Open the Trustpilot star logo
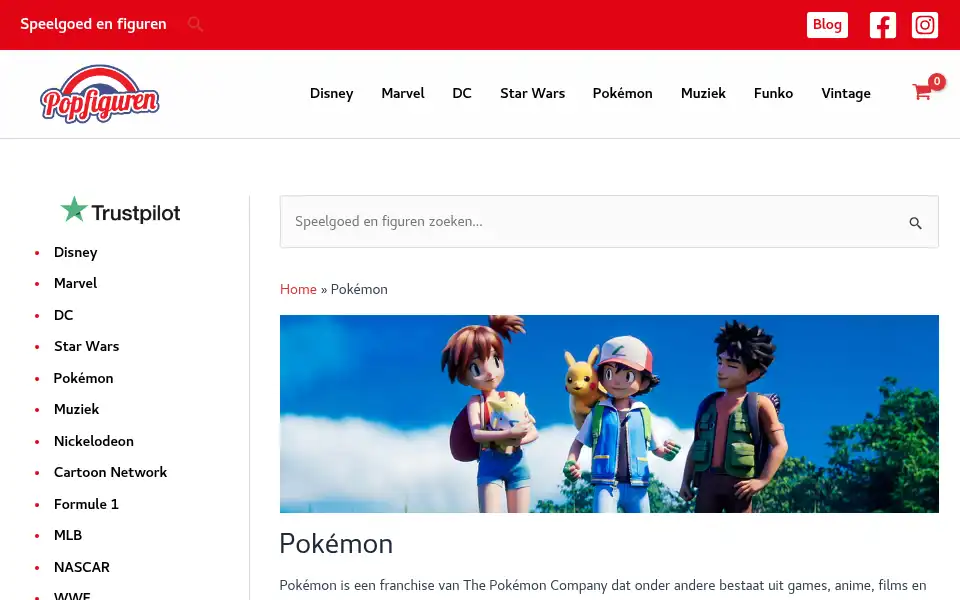 [x=121, y=211]
